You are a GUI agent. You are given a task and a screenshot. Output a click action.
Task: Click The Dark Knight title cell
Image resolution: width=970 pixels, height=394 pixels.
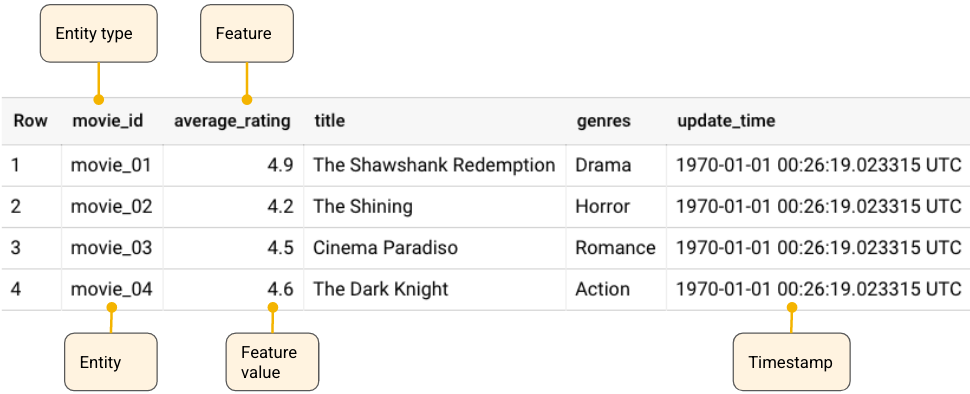point(380,289)
